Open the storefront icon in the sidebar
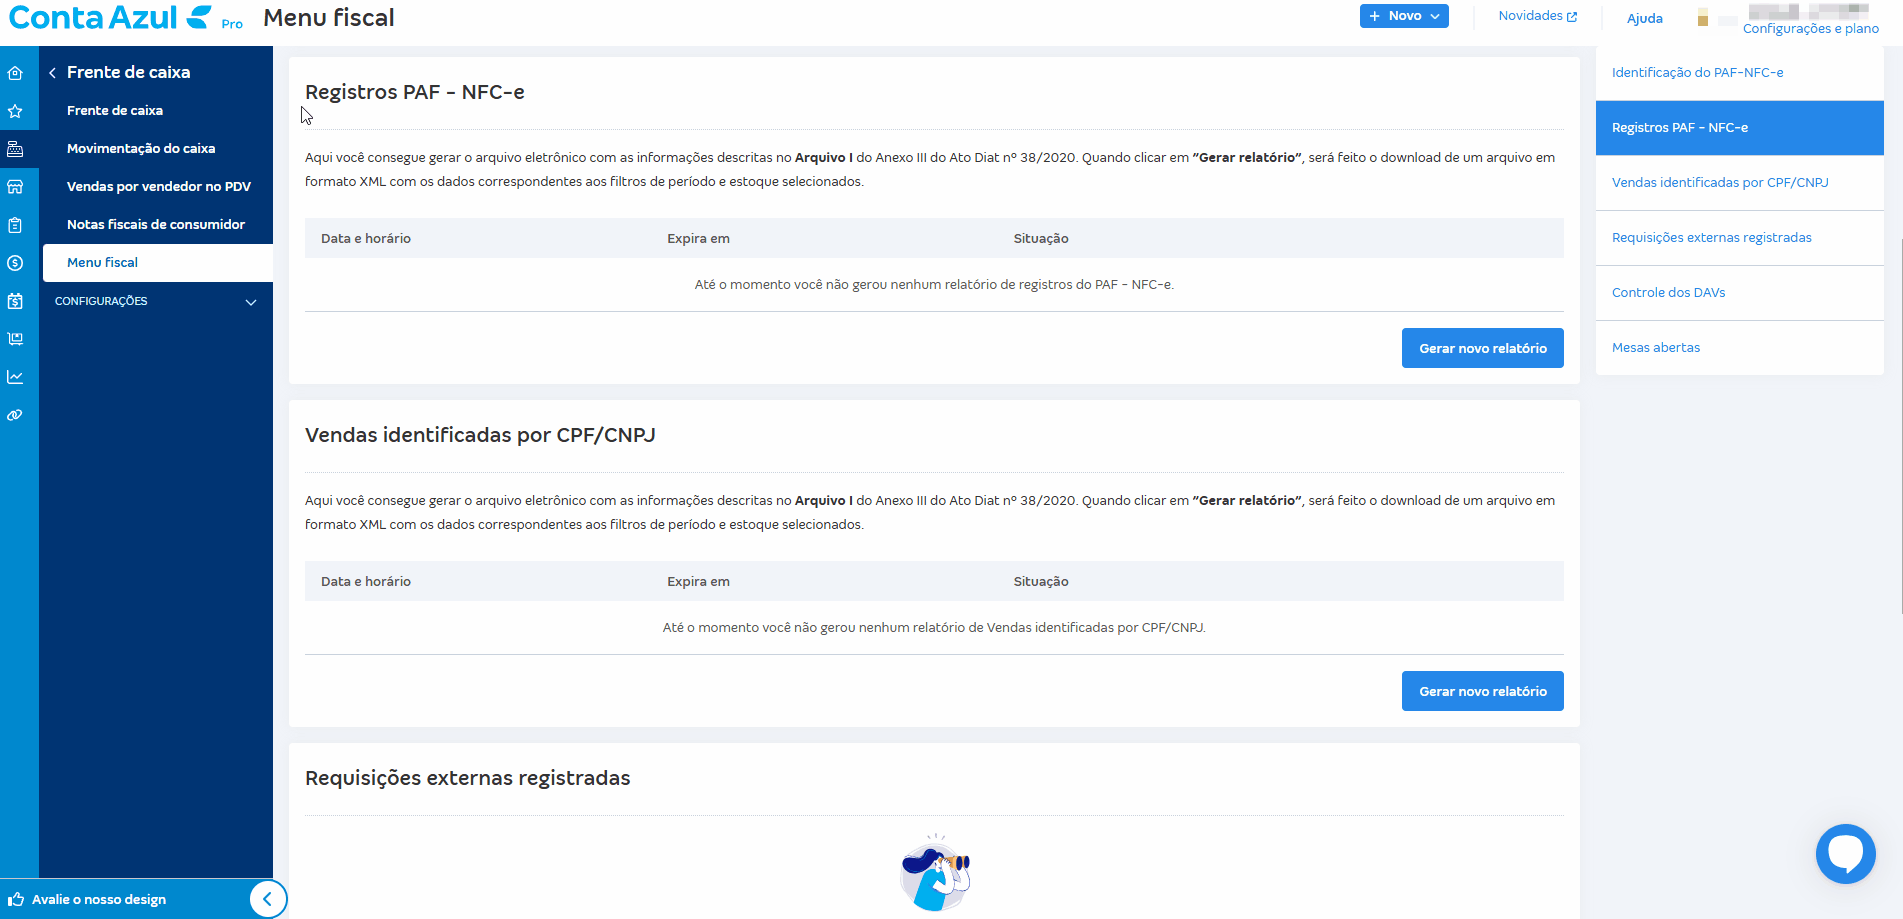The height and width of the screenshot is (919, 1903). [17, 186]
